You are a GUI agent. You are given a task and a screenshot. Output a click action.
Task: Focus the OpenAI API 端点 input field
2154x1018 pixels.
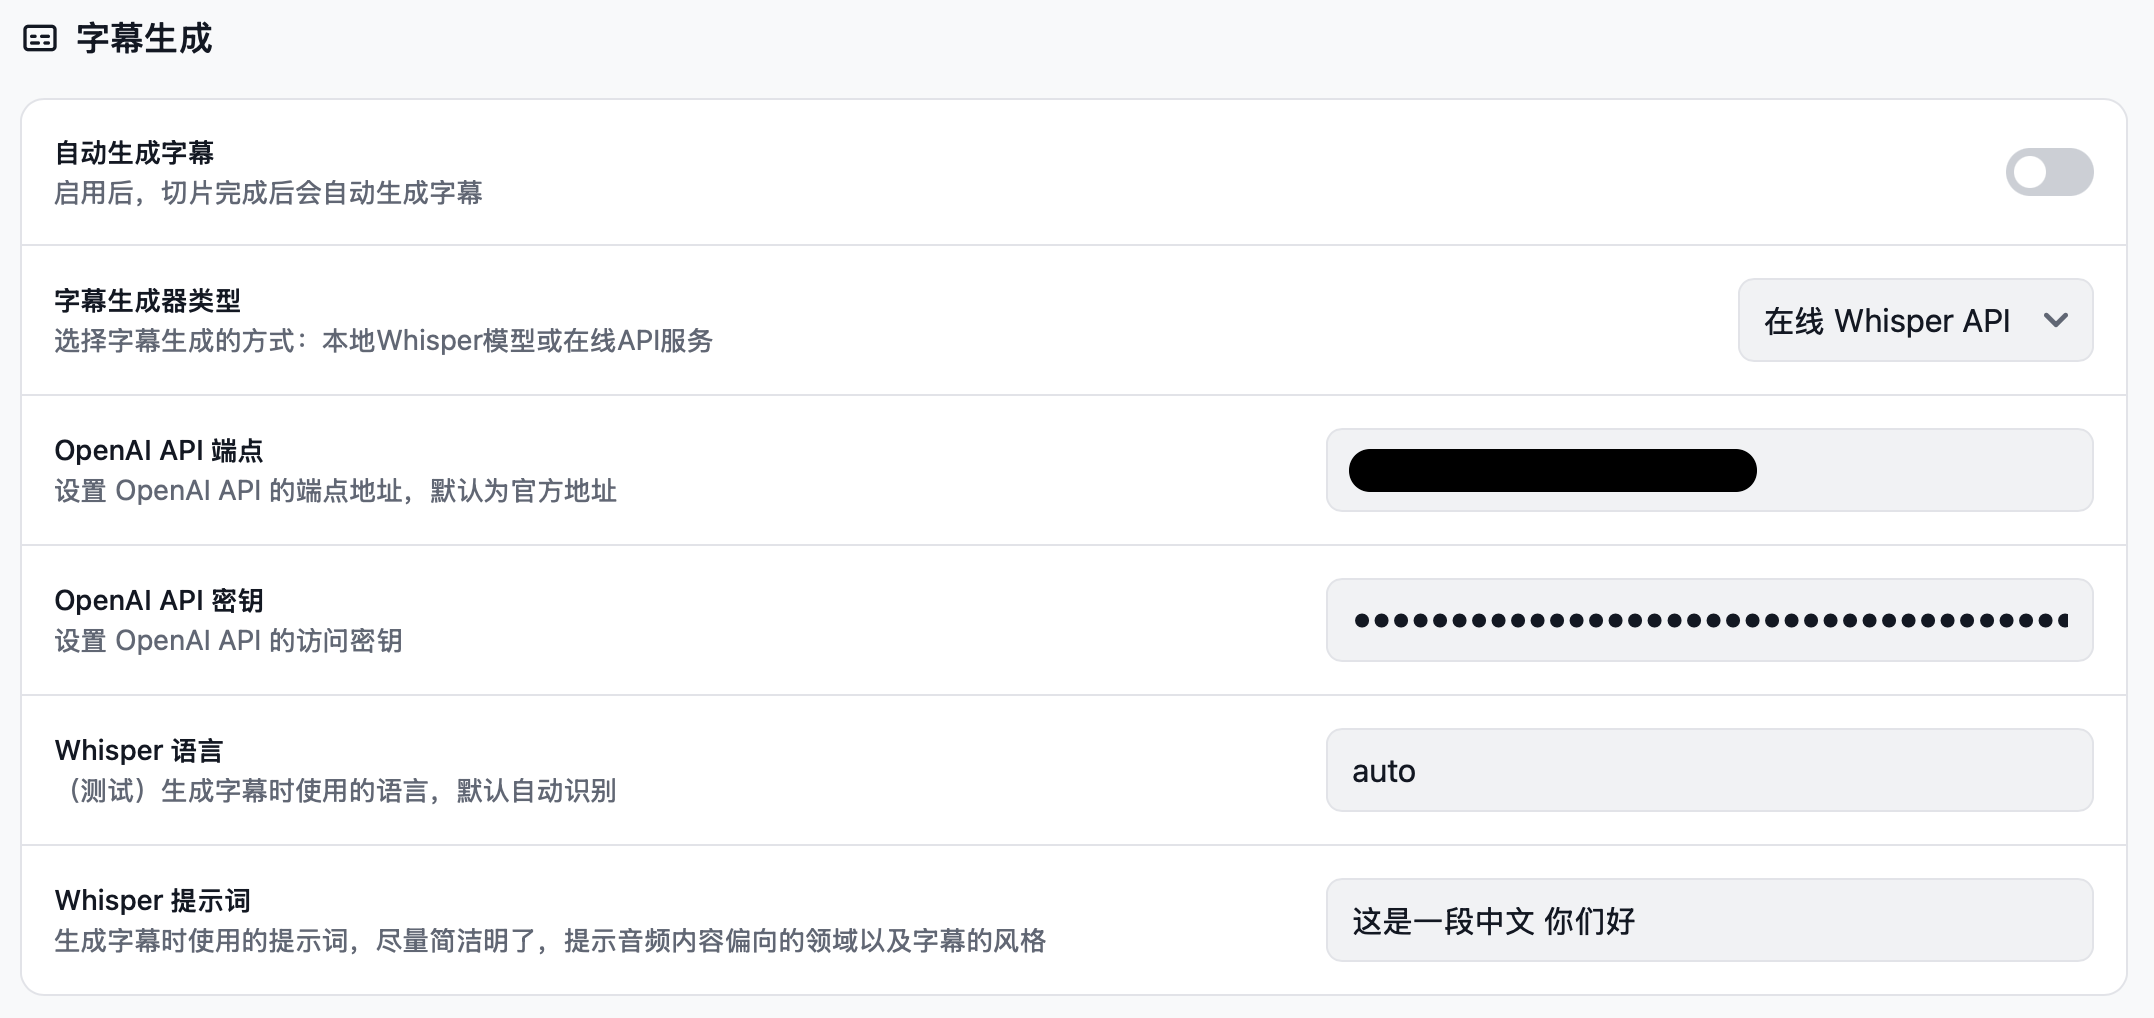[1709, 470]
